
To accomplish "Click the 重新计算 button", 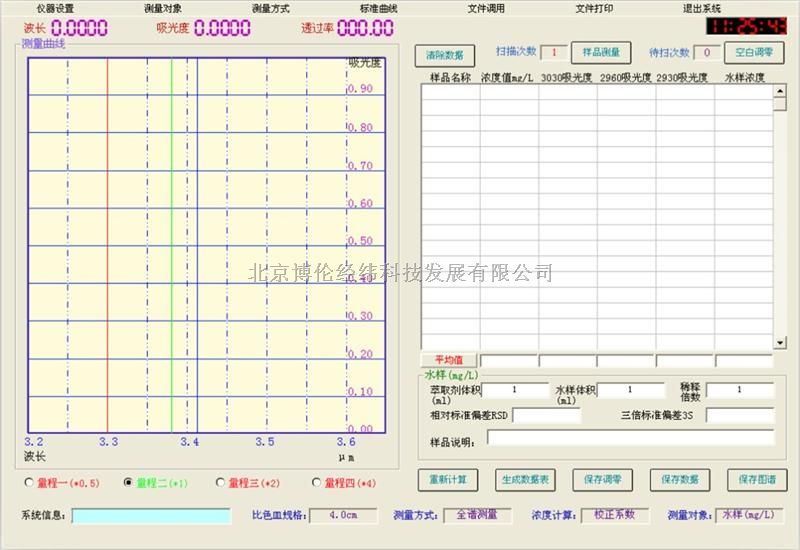I will pos(448,480).
